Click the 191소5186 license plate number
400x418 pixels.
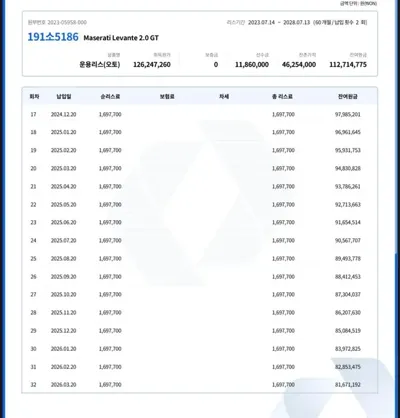coord(53,37)
